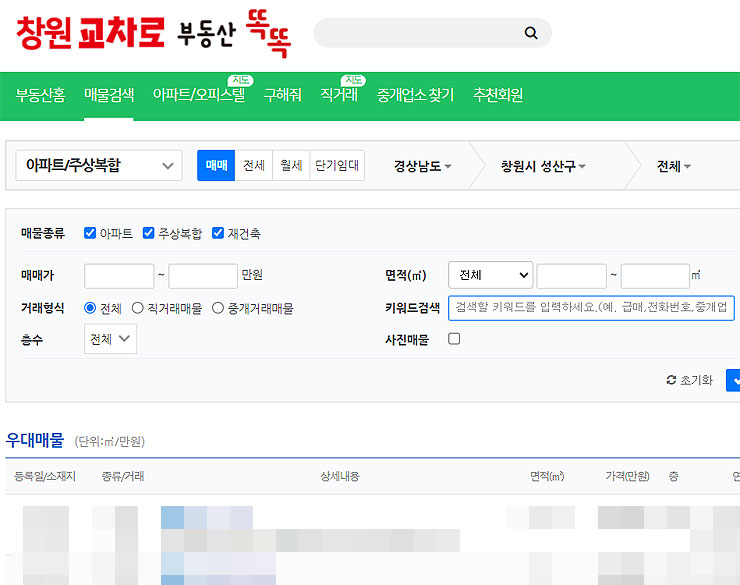Open the 면적 전체 dropdown
Image resolution: width=740 pixels, height=585 pixels.
click(x=490, y=275)
